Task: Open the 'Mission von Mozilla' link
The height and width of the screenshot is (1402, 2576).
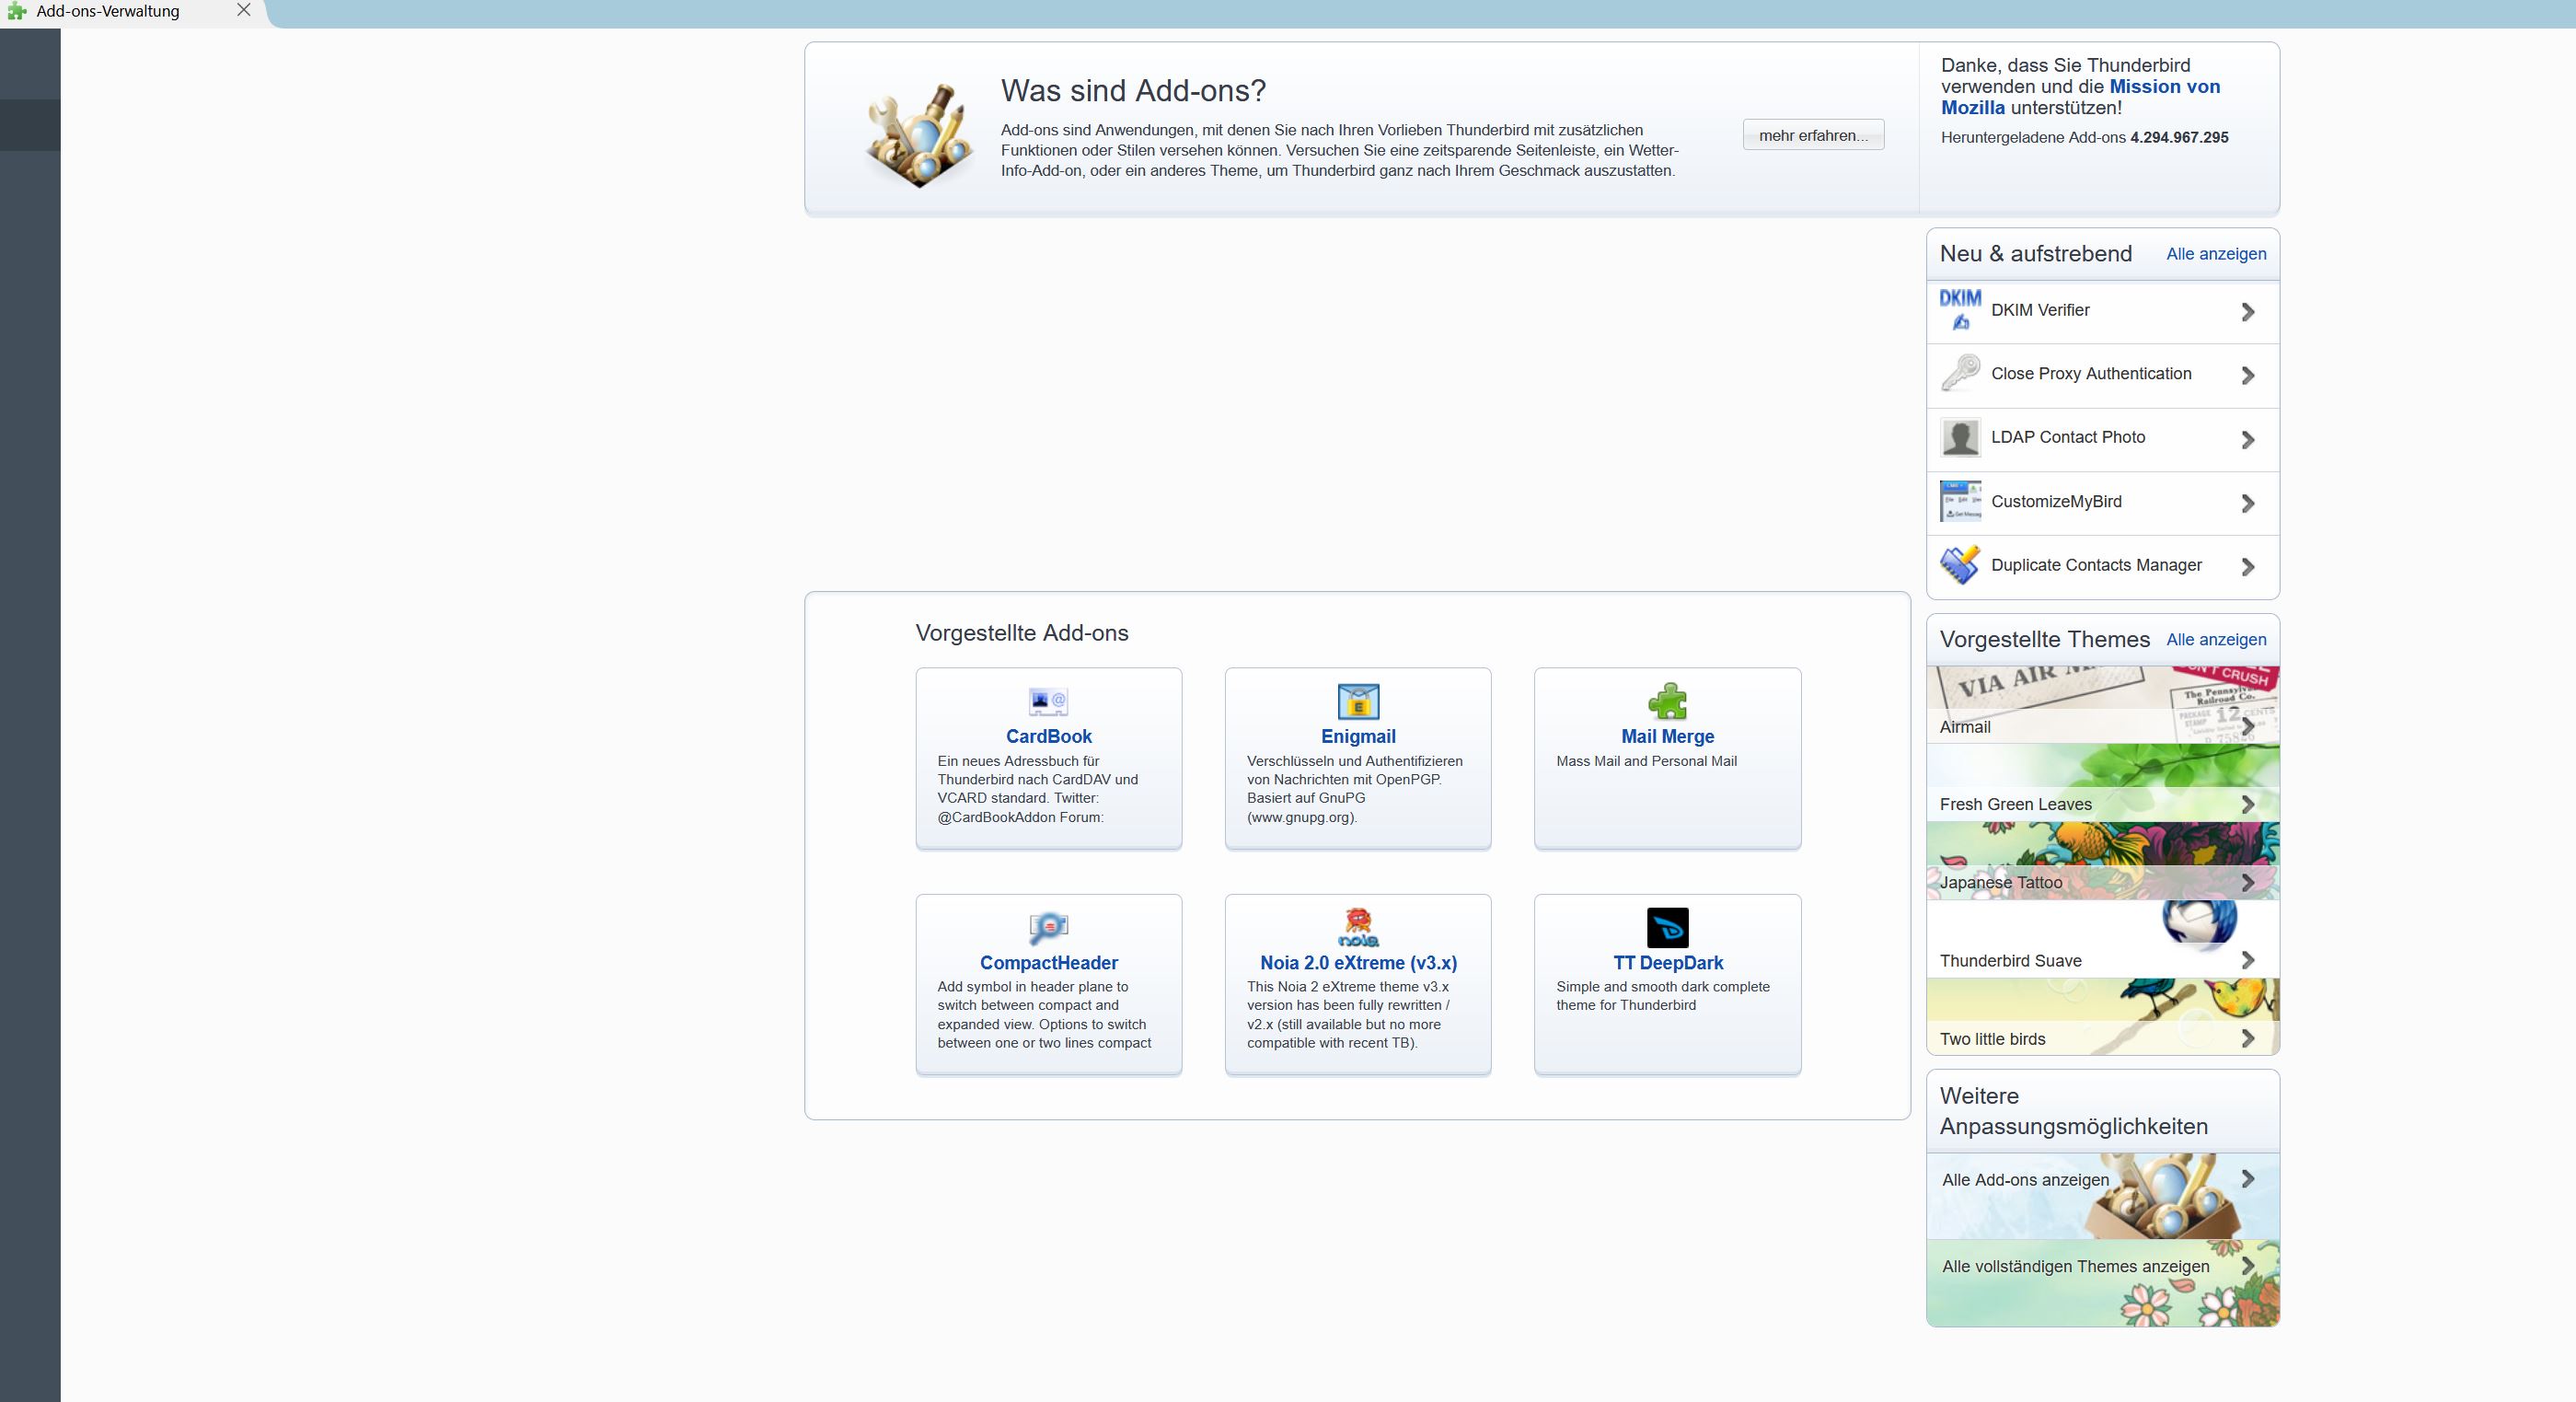Action: 2164,87
